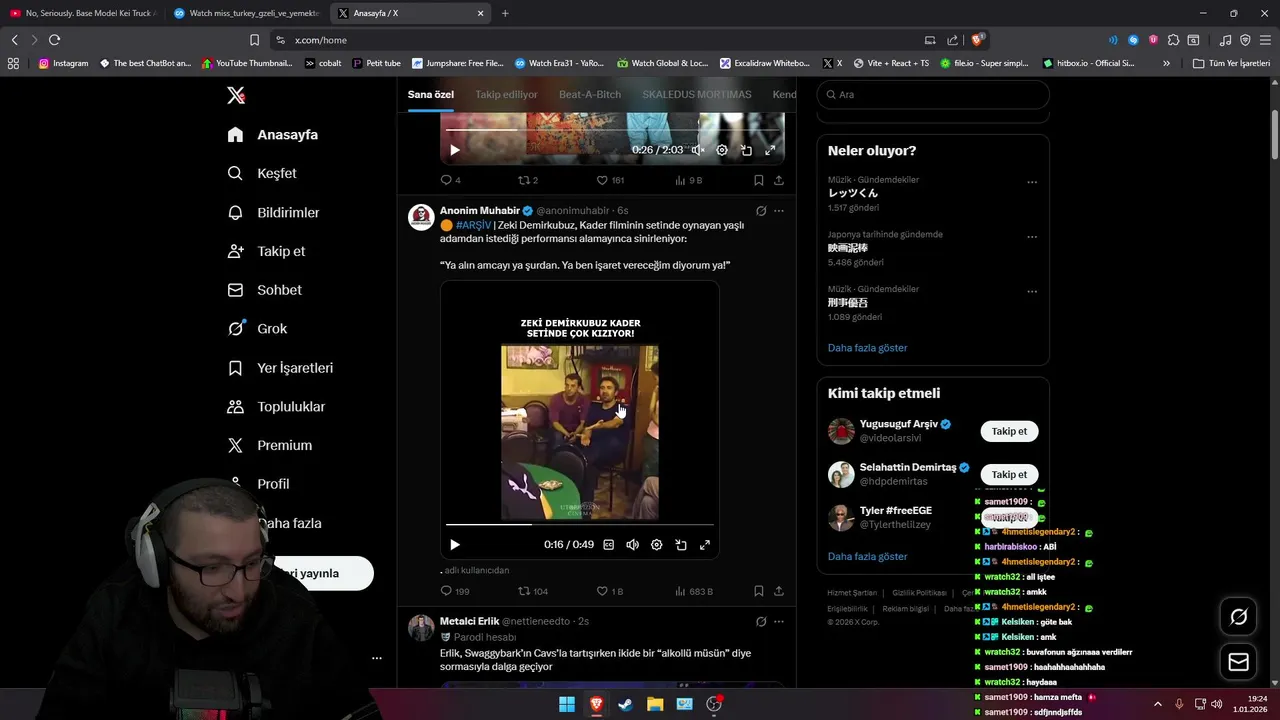Open Windows Start button on taskbar
This screenshot has width=1280, height=720.
pos(567,704)
